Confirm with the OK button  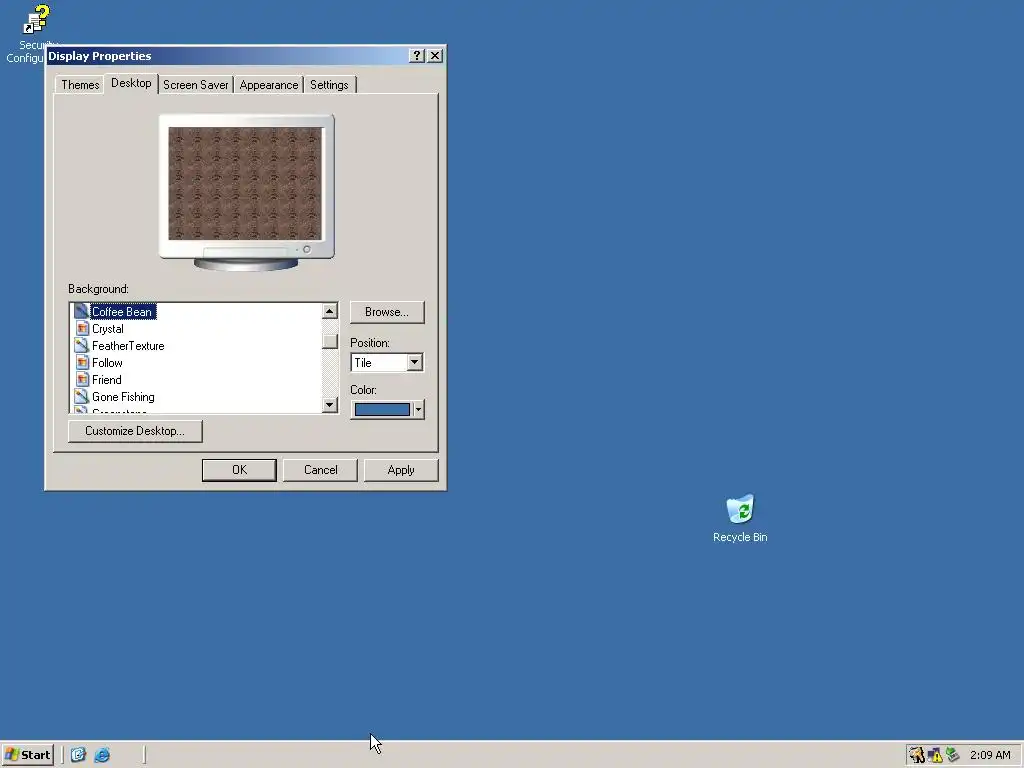click(239, 470)
